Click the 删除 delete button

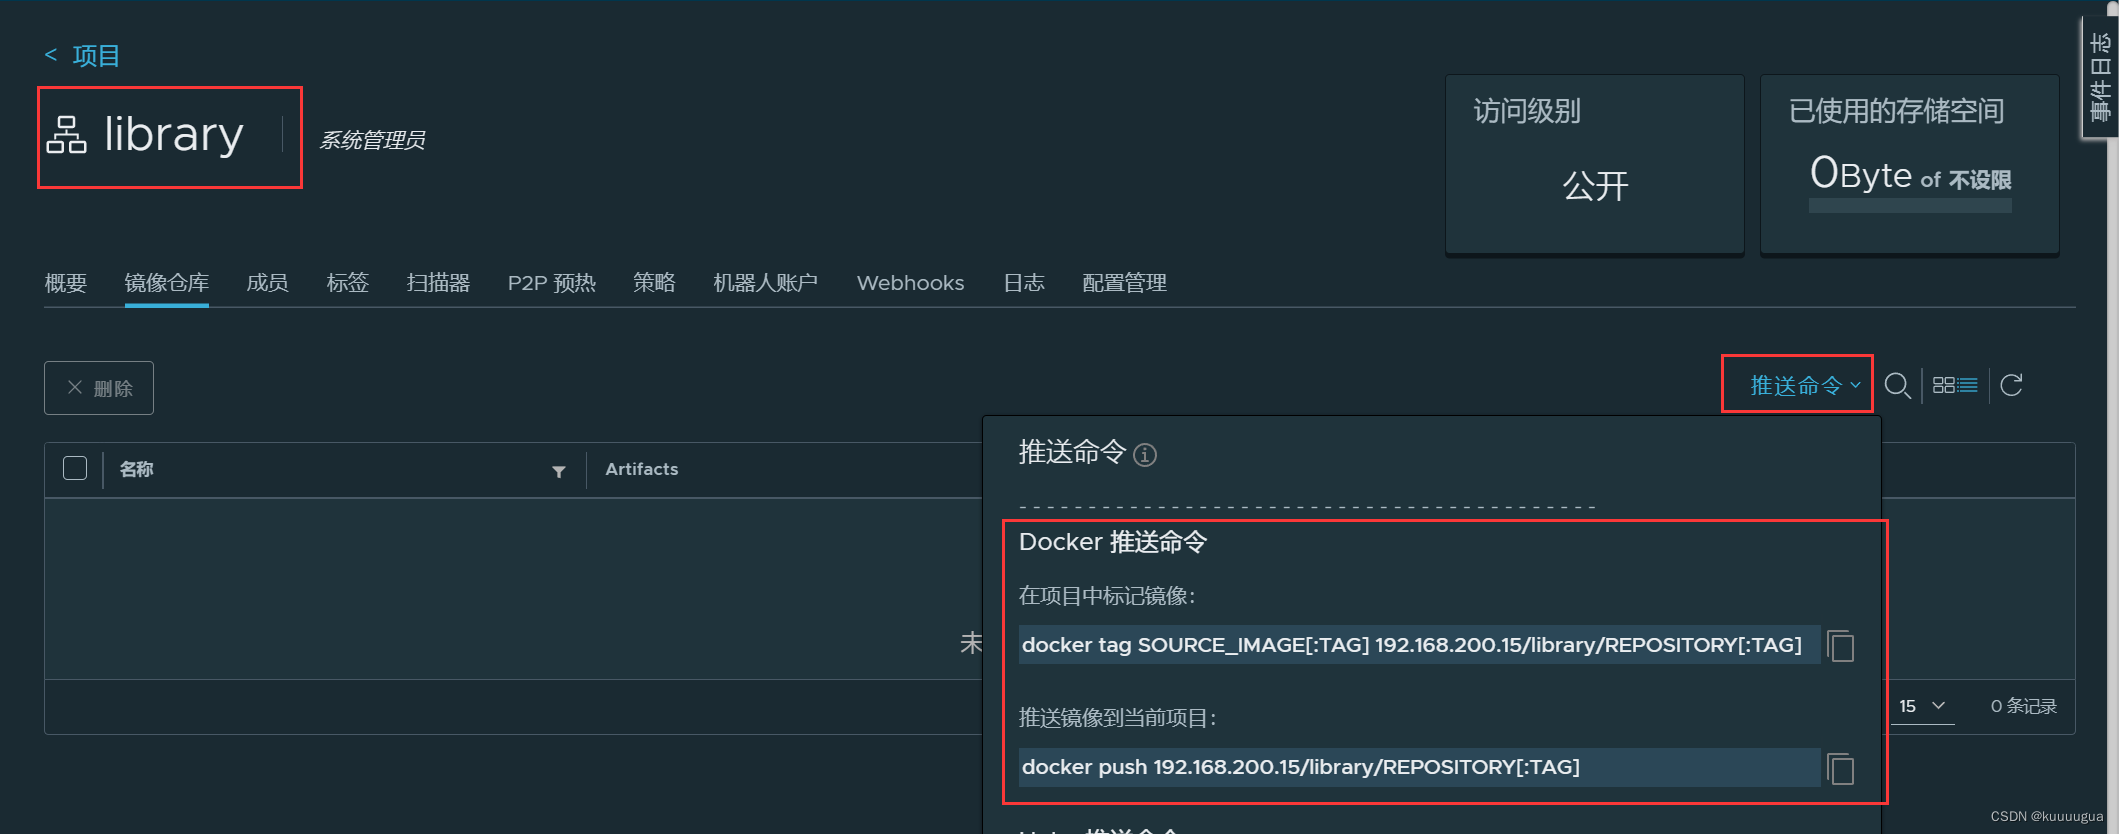click(99, 388)
